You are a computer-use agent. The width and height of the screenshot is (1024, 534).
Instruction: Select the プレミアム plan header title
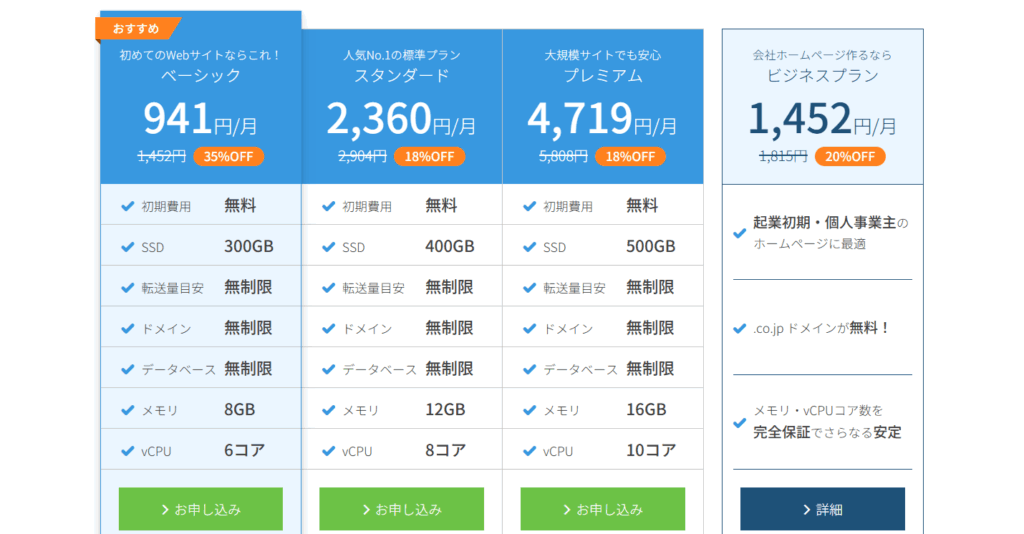[602, 76]
